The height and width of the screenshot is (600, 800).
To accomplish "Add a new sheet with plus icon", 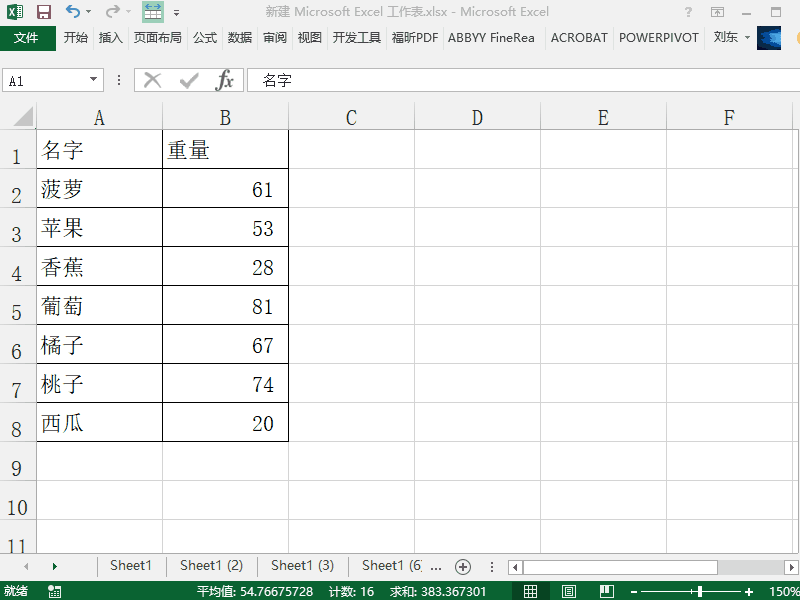I will pyautogui.click(x=463, y=566).
